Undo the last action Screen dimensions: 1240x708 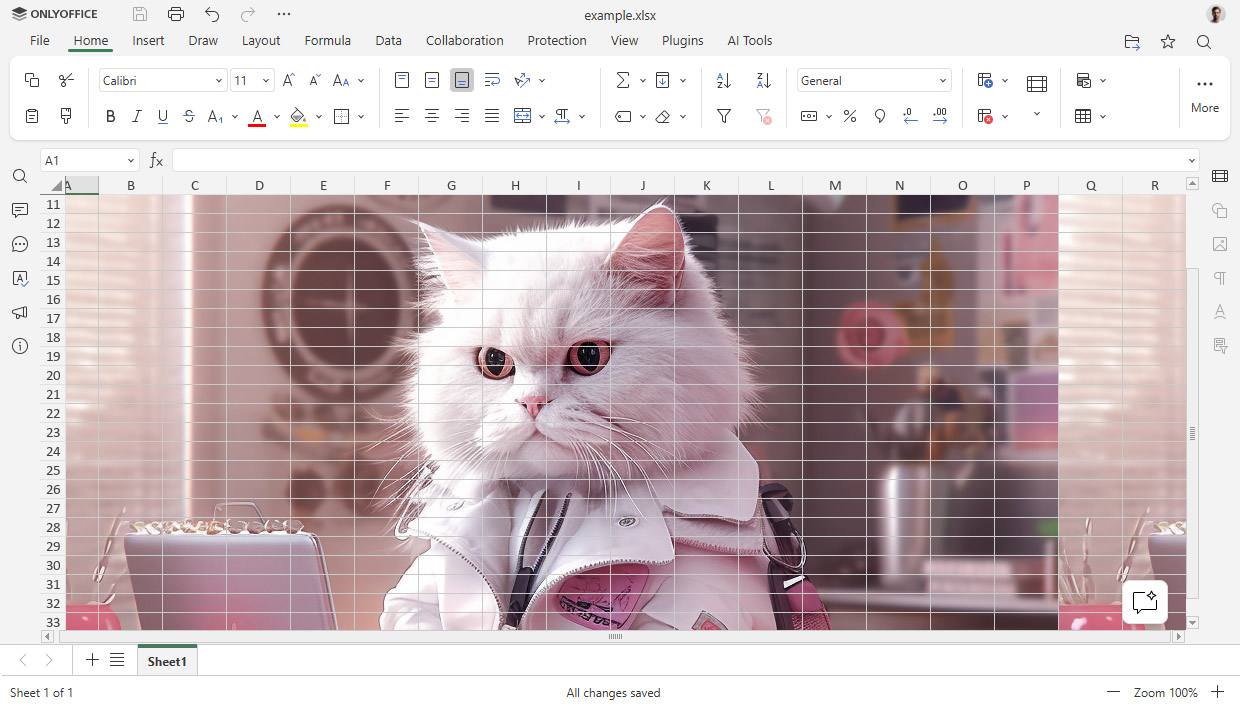pyautogui.click(x=212, y=14)
